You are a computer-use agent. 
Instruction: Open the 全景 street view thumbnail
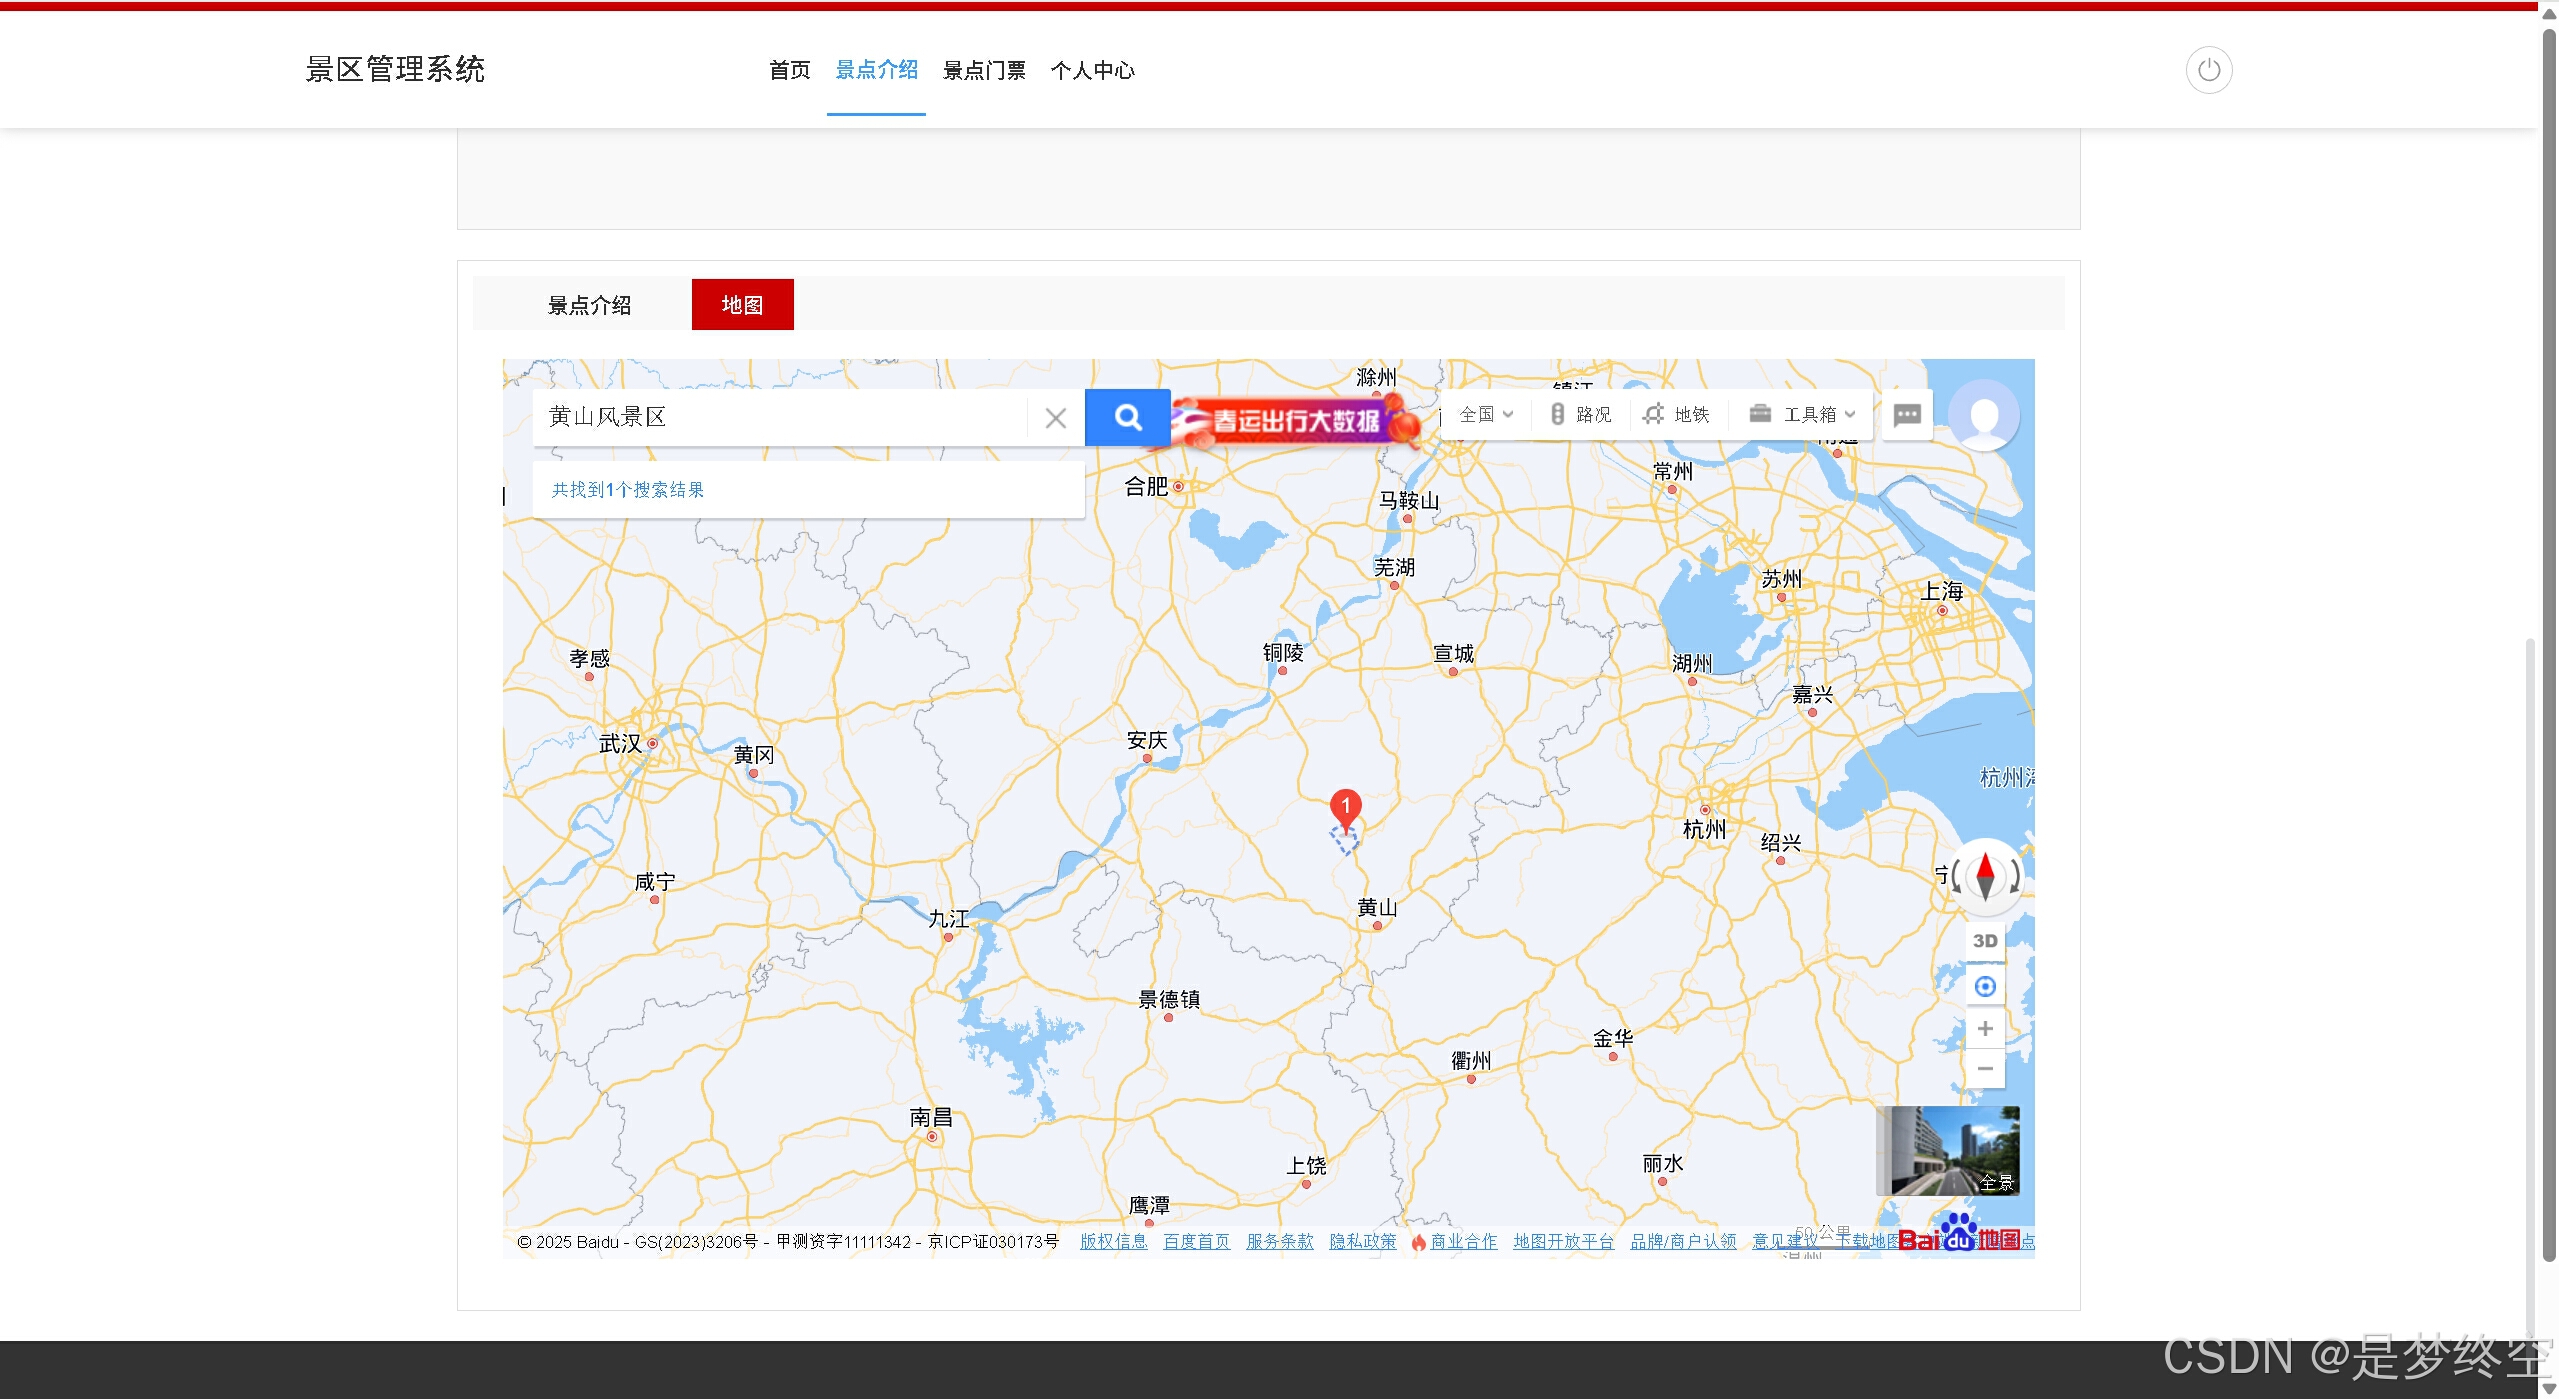1948,1151
